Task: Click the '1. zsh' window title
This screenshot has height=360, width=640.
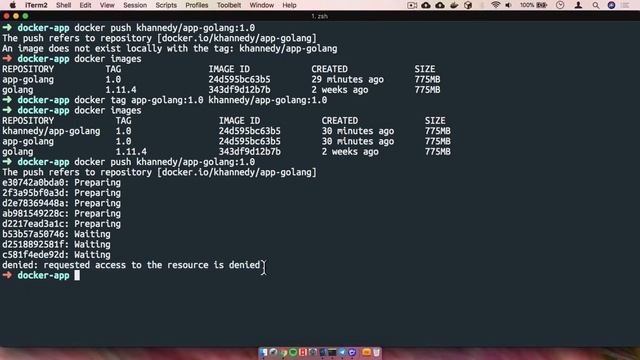Action: (x=320, y=16)
